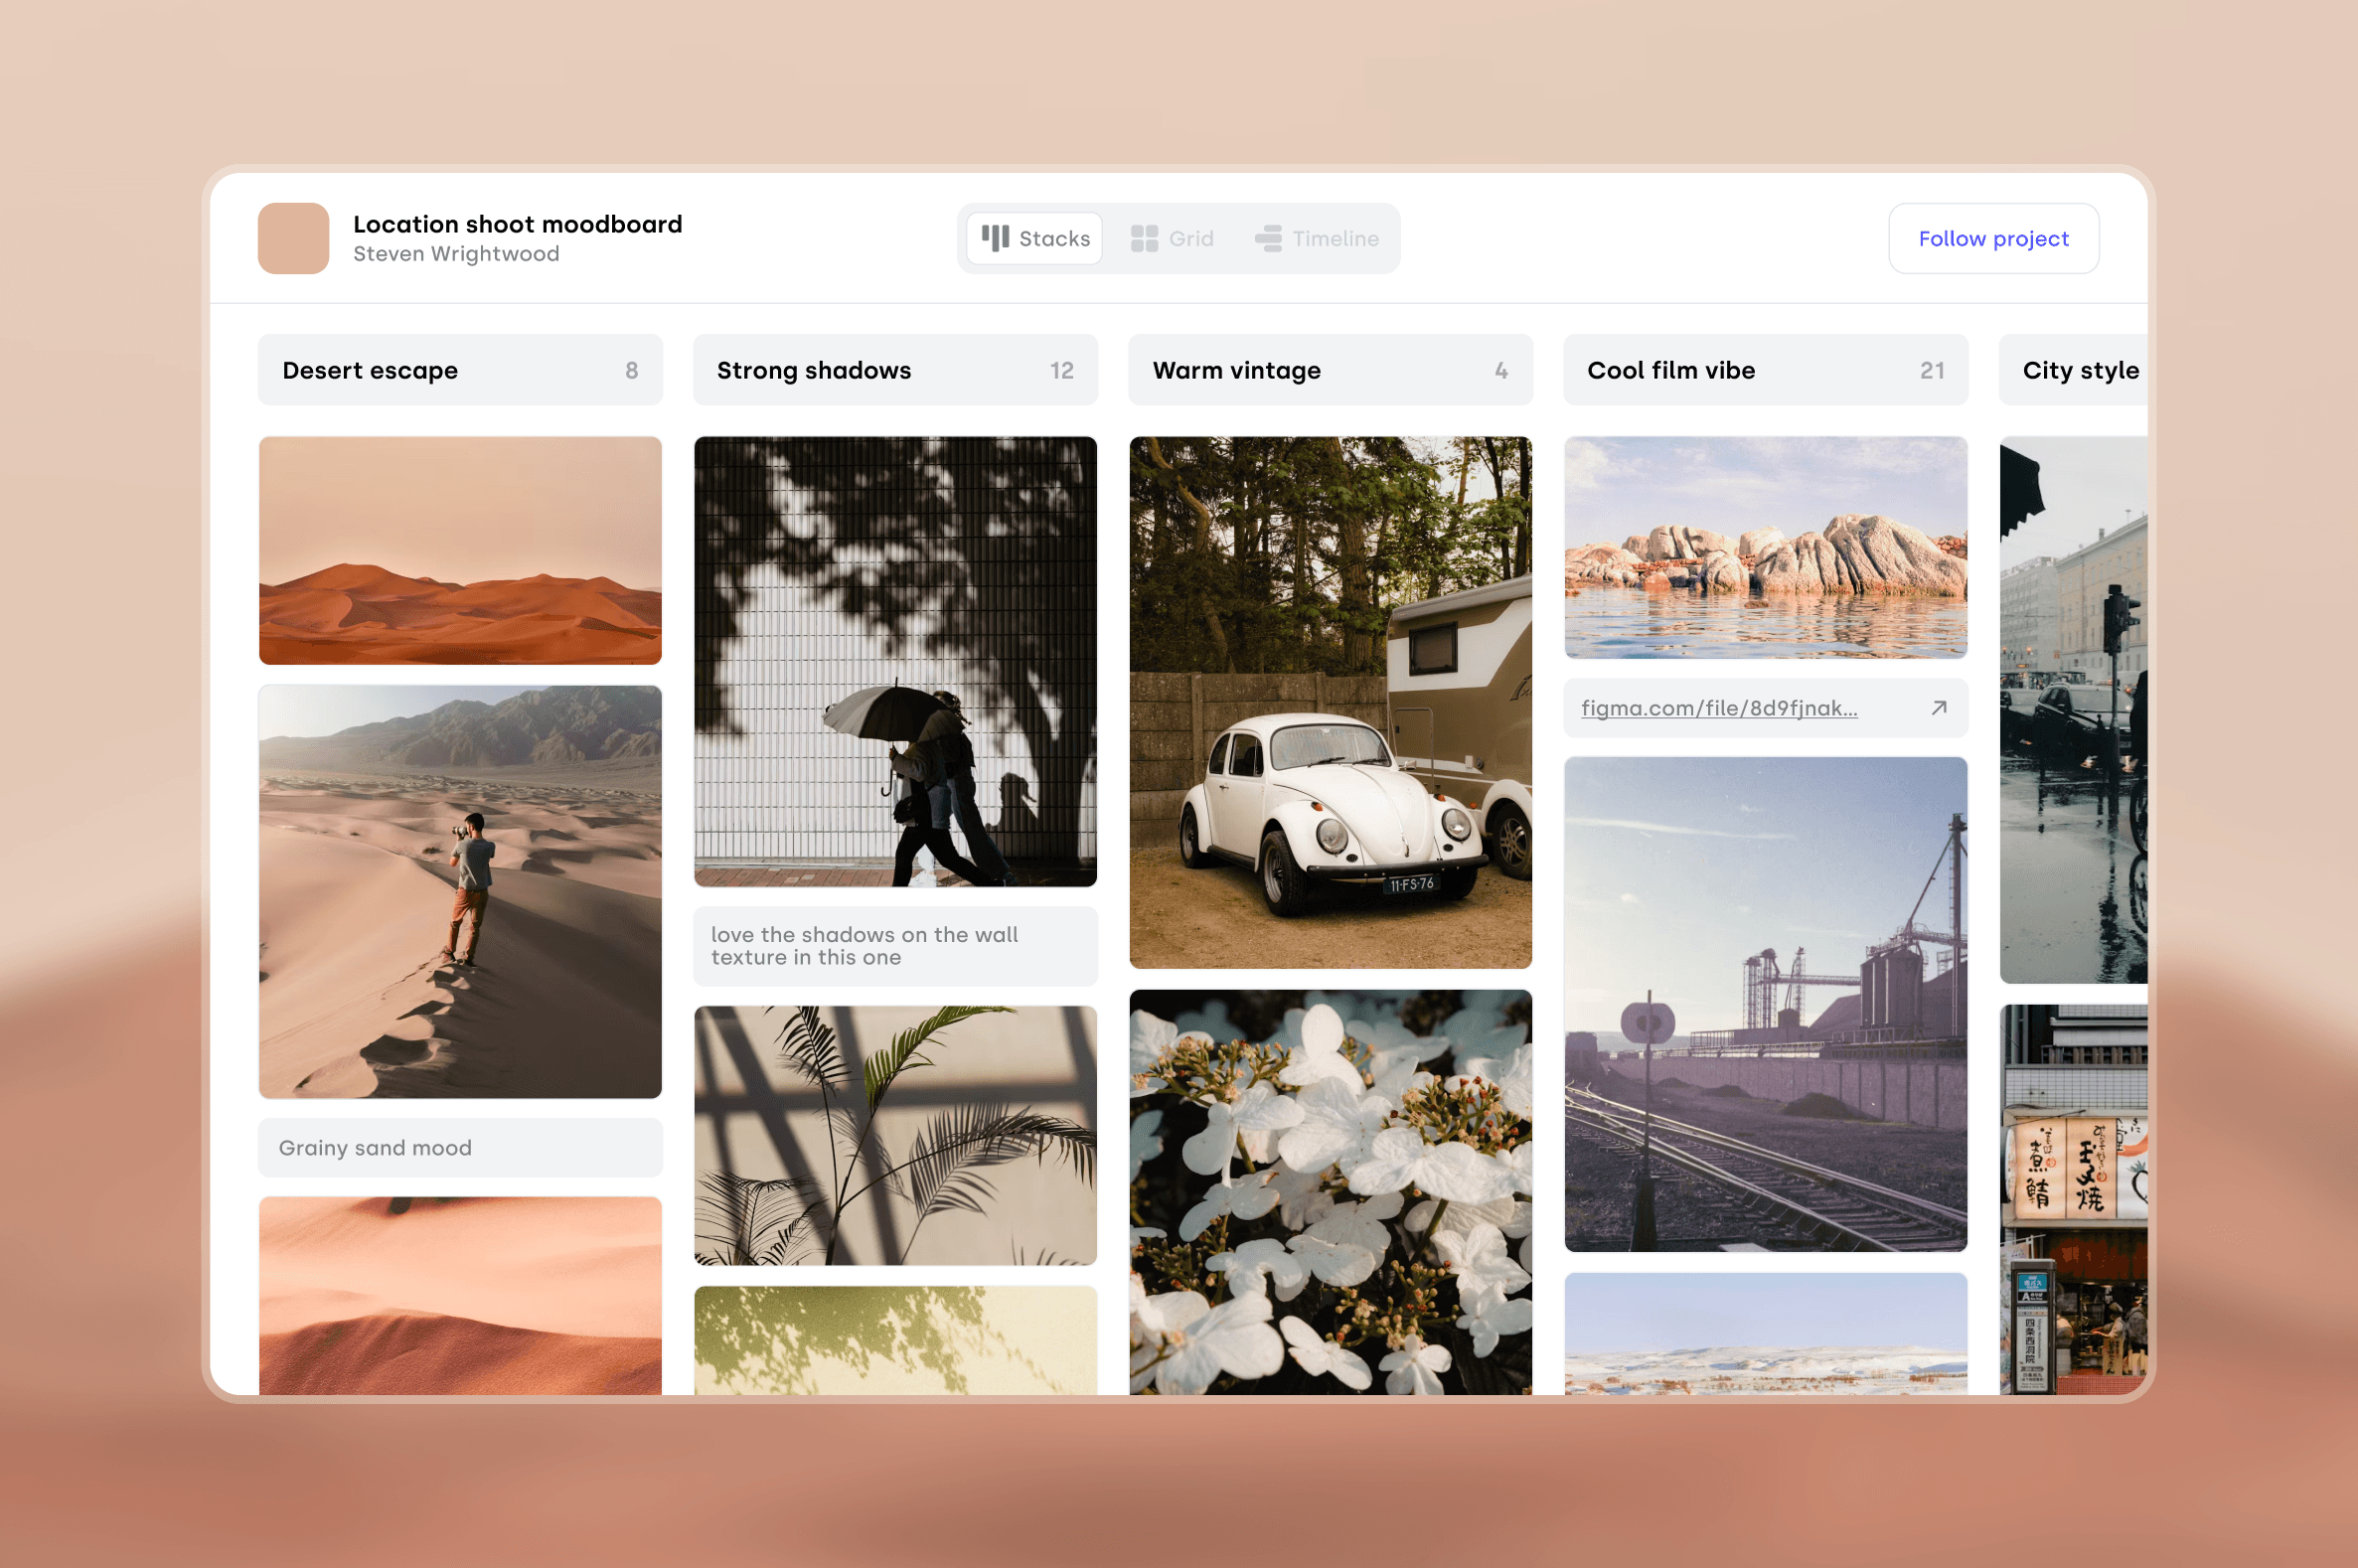Open the pink rocks in water photo
Image resolution: width=2358 pixels, height=1568 pixels.
1765,547
